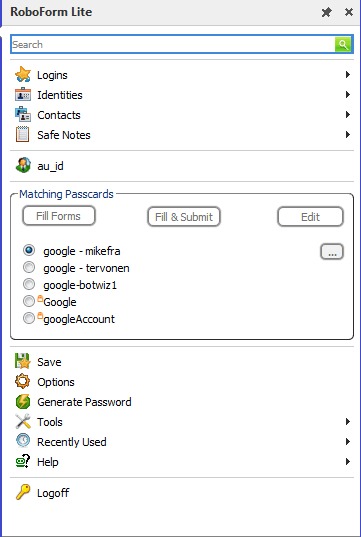Expand the Contacts submenu arrow
Image resolution: width=361 pixels, height=537 pixels.
(348, 114)
